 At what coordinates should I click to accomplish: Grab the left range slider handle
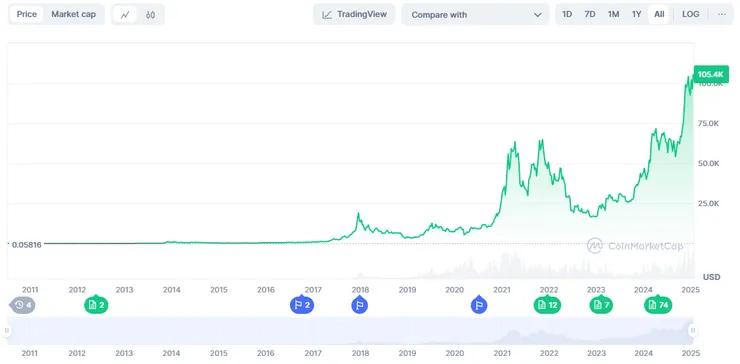tap(7, 330)
